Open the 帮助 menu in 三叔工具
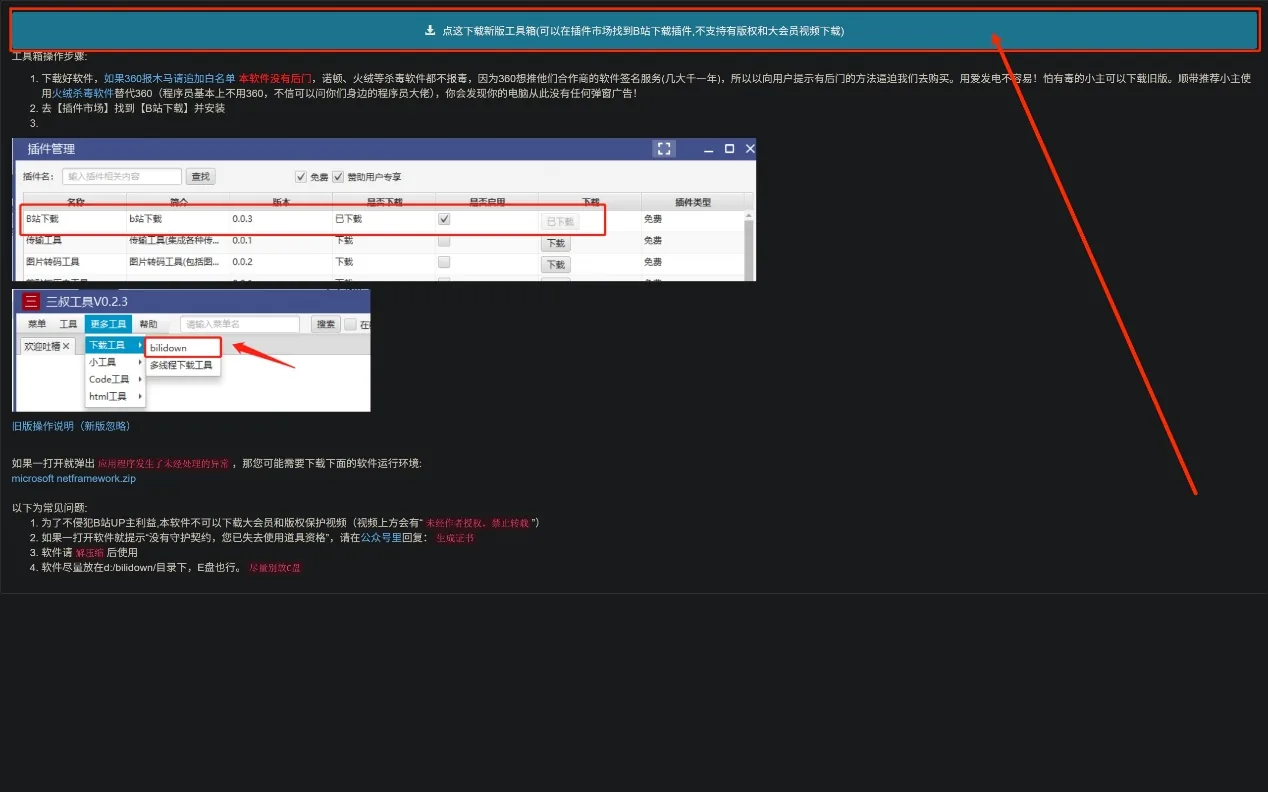This screenshot has height=792, width=1268. [x=148, y=324]
